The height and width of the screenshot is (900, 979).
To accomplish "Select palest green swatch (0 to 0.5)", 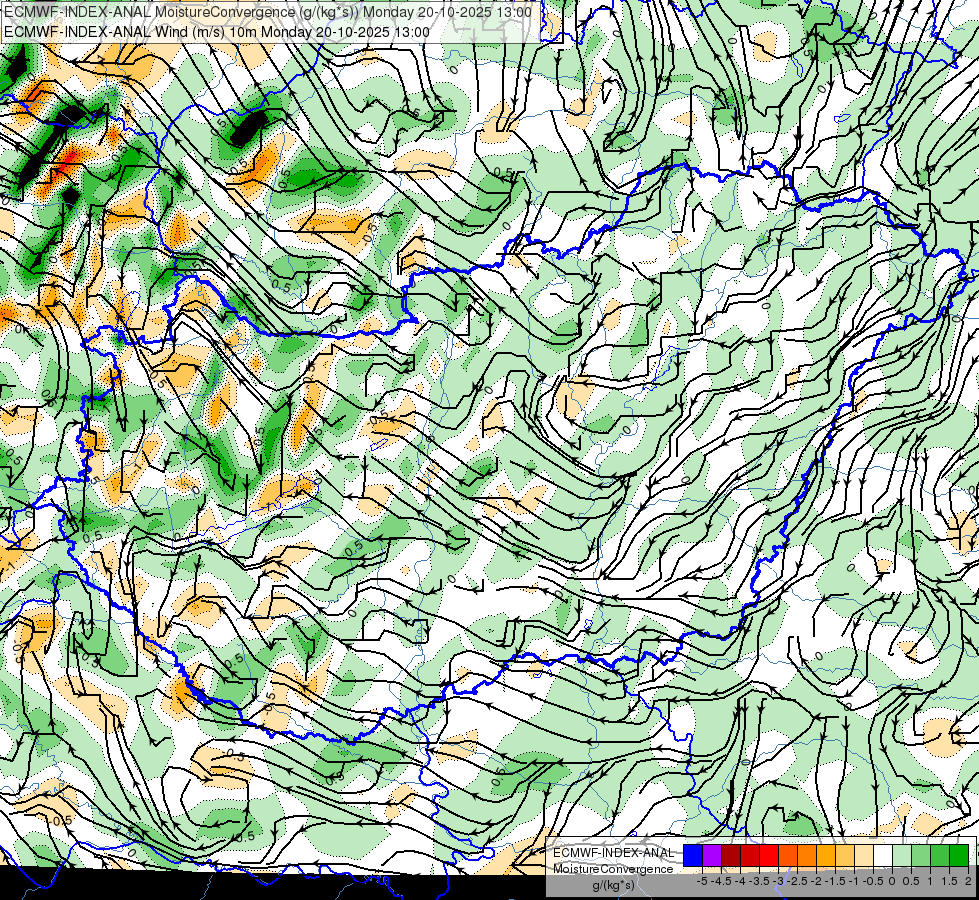I will click(x=902, y=856).
